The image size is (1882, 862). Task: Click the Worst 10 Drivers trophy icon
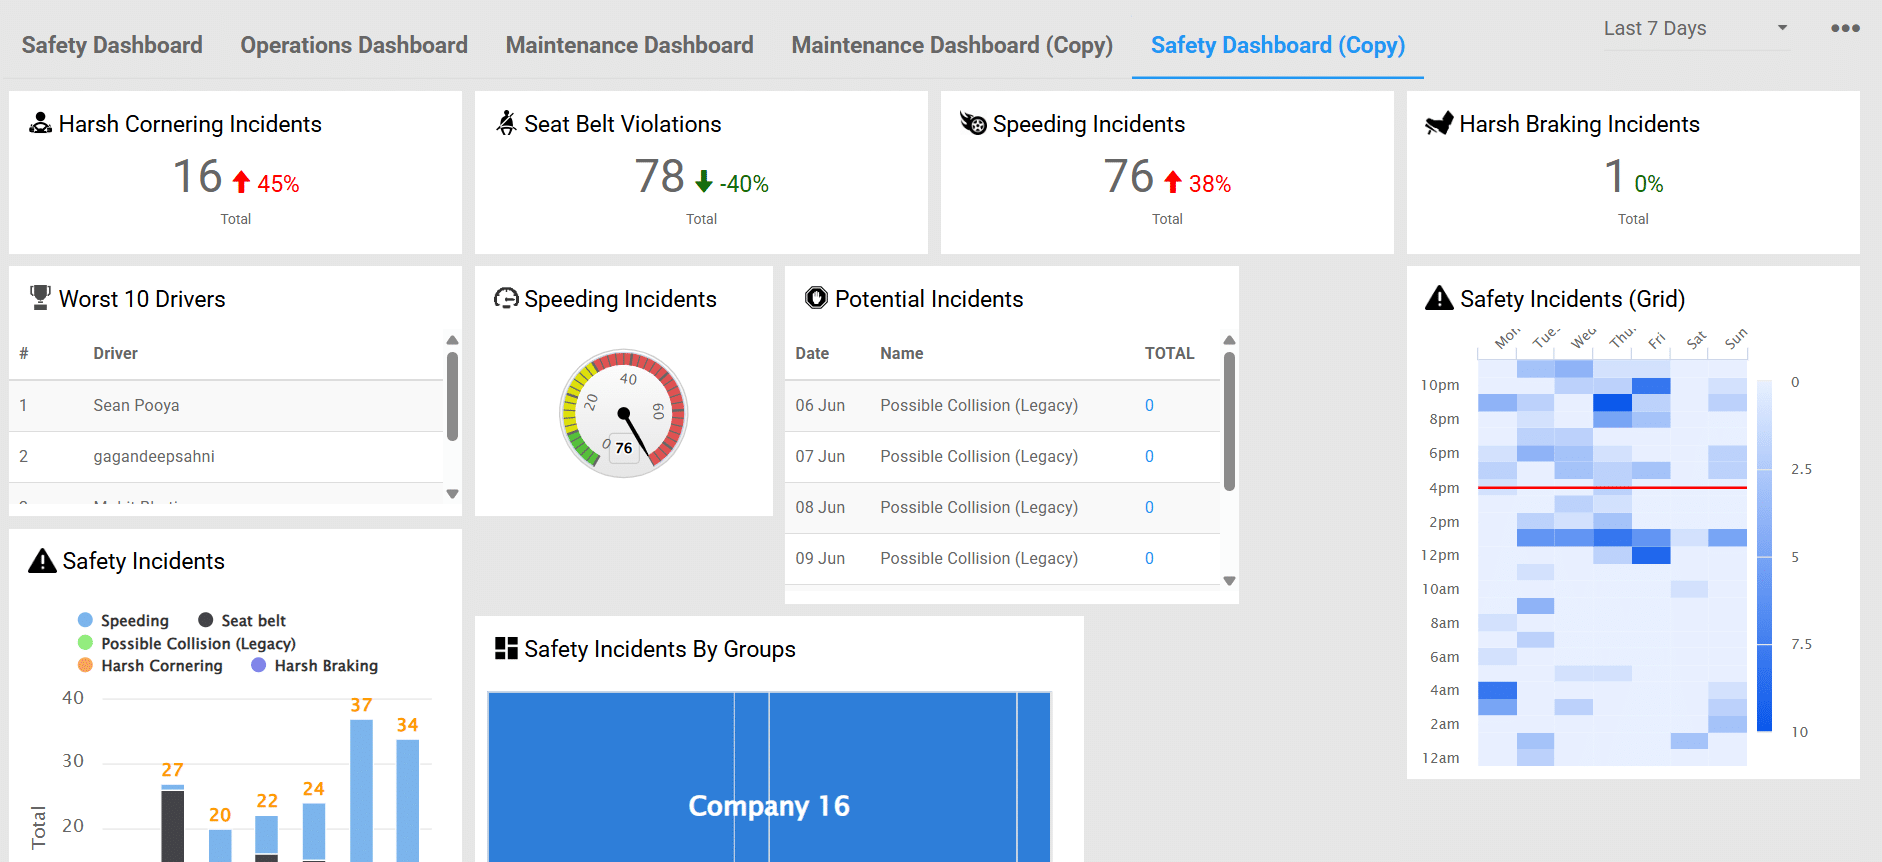point(40,298)
